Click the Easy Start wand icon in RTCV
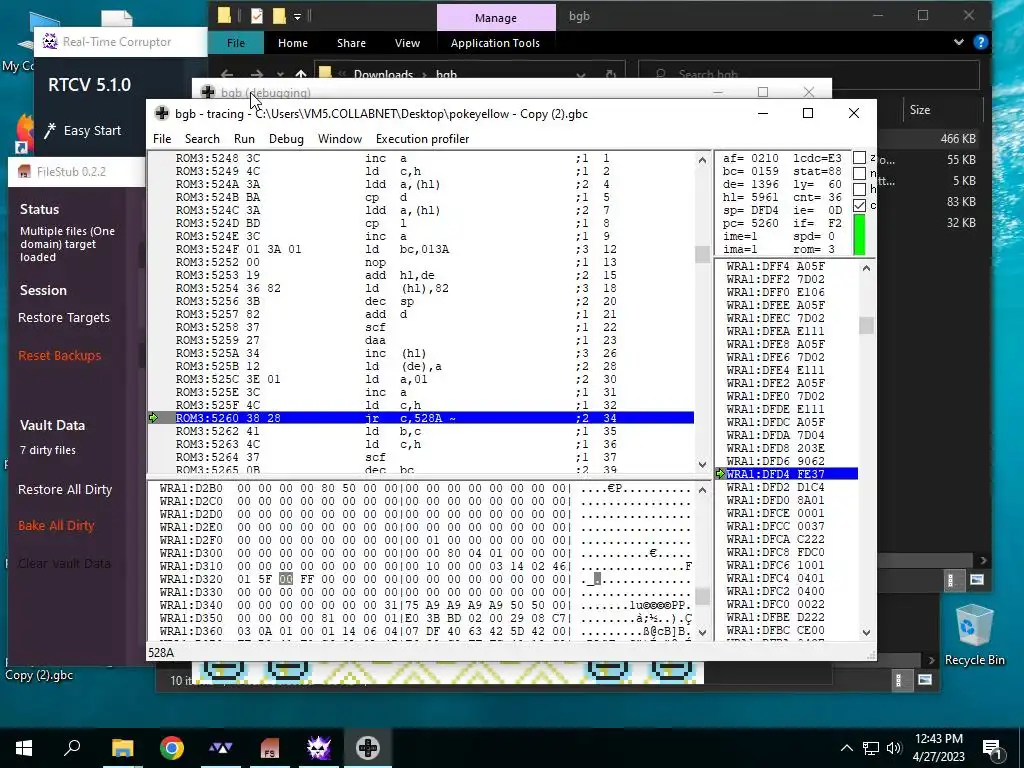1024x768 pixels. [x=50, y=131]
